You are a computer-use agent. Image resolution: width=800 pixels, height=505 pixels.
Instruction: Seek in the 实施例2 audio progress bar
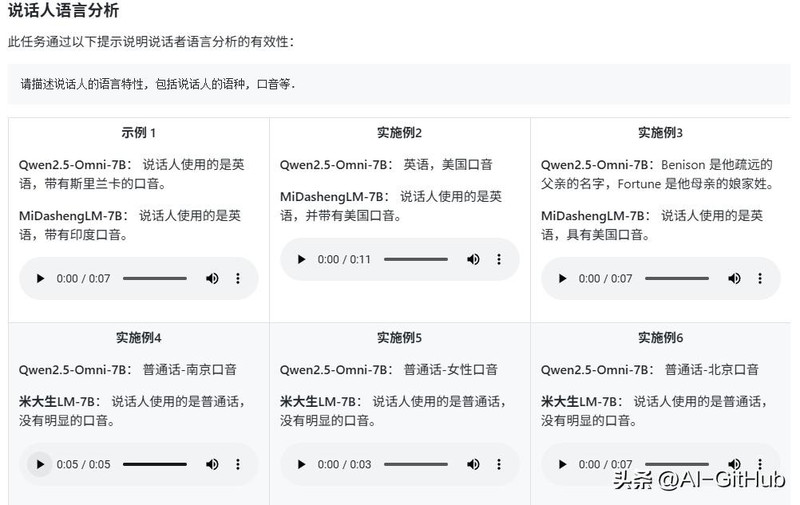tap(416, 259)
